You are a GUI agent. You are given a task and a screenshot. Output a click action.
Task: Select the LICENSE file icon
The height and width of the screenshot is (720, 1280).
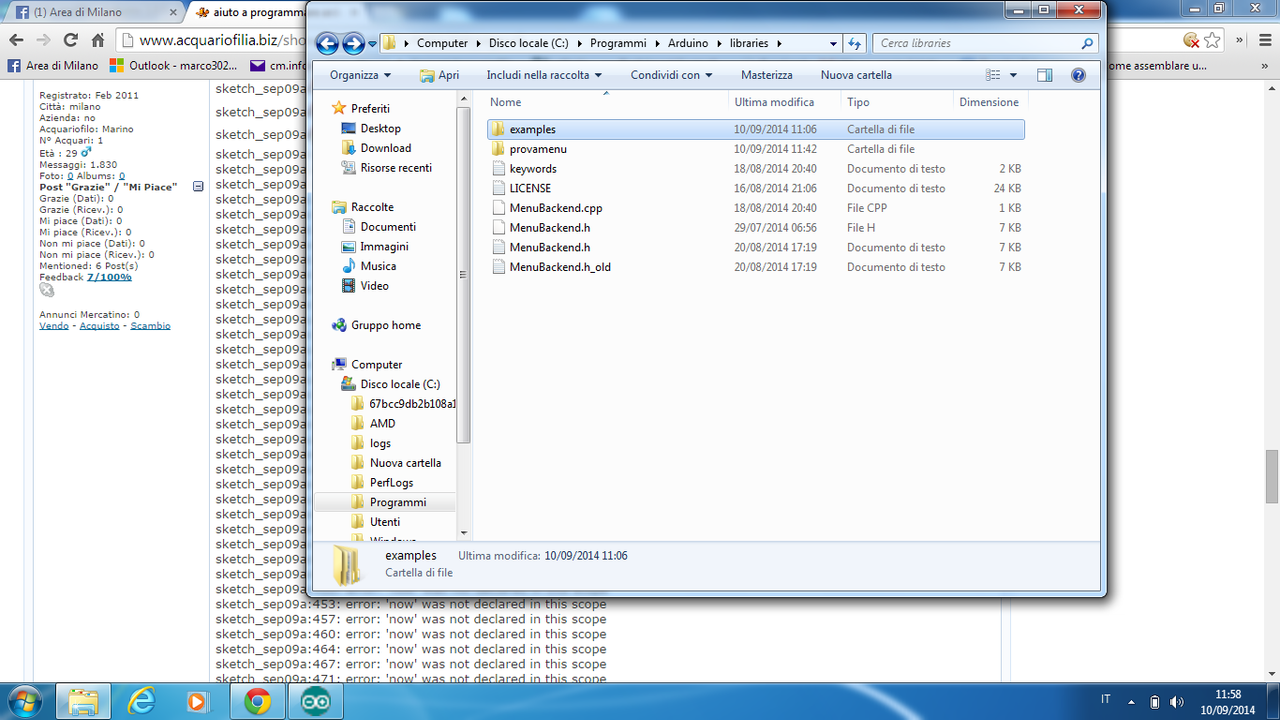[500, 188]
